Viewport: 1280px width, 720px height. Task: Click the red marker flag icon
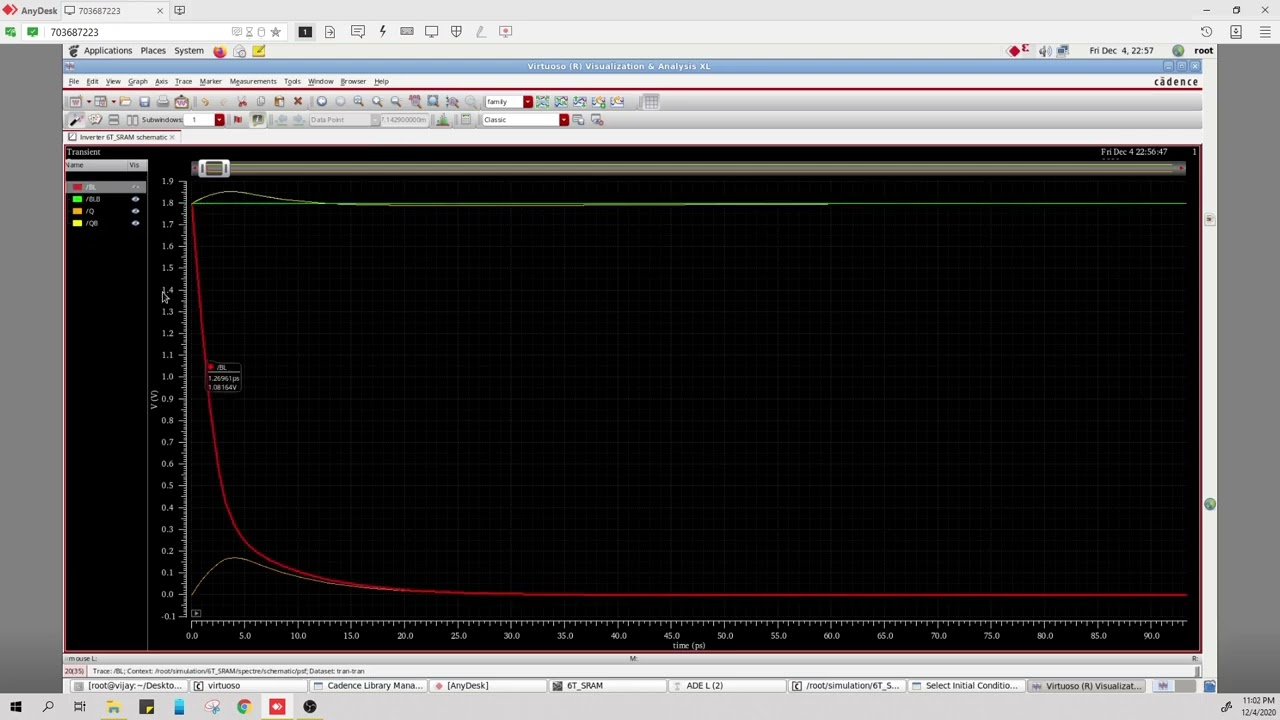(238, 120)
